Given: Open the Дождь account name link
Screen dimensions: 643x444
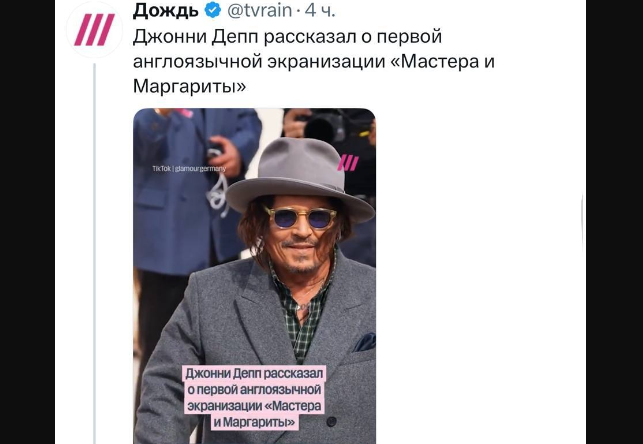Looking at the screenshot, I should pos(166,10).
